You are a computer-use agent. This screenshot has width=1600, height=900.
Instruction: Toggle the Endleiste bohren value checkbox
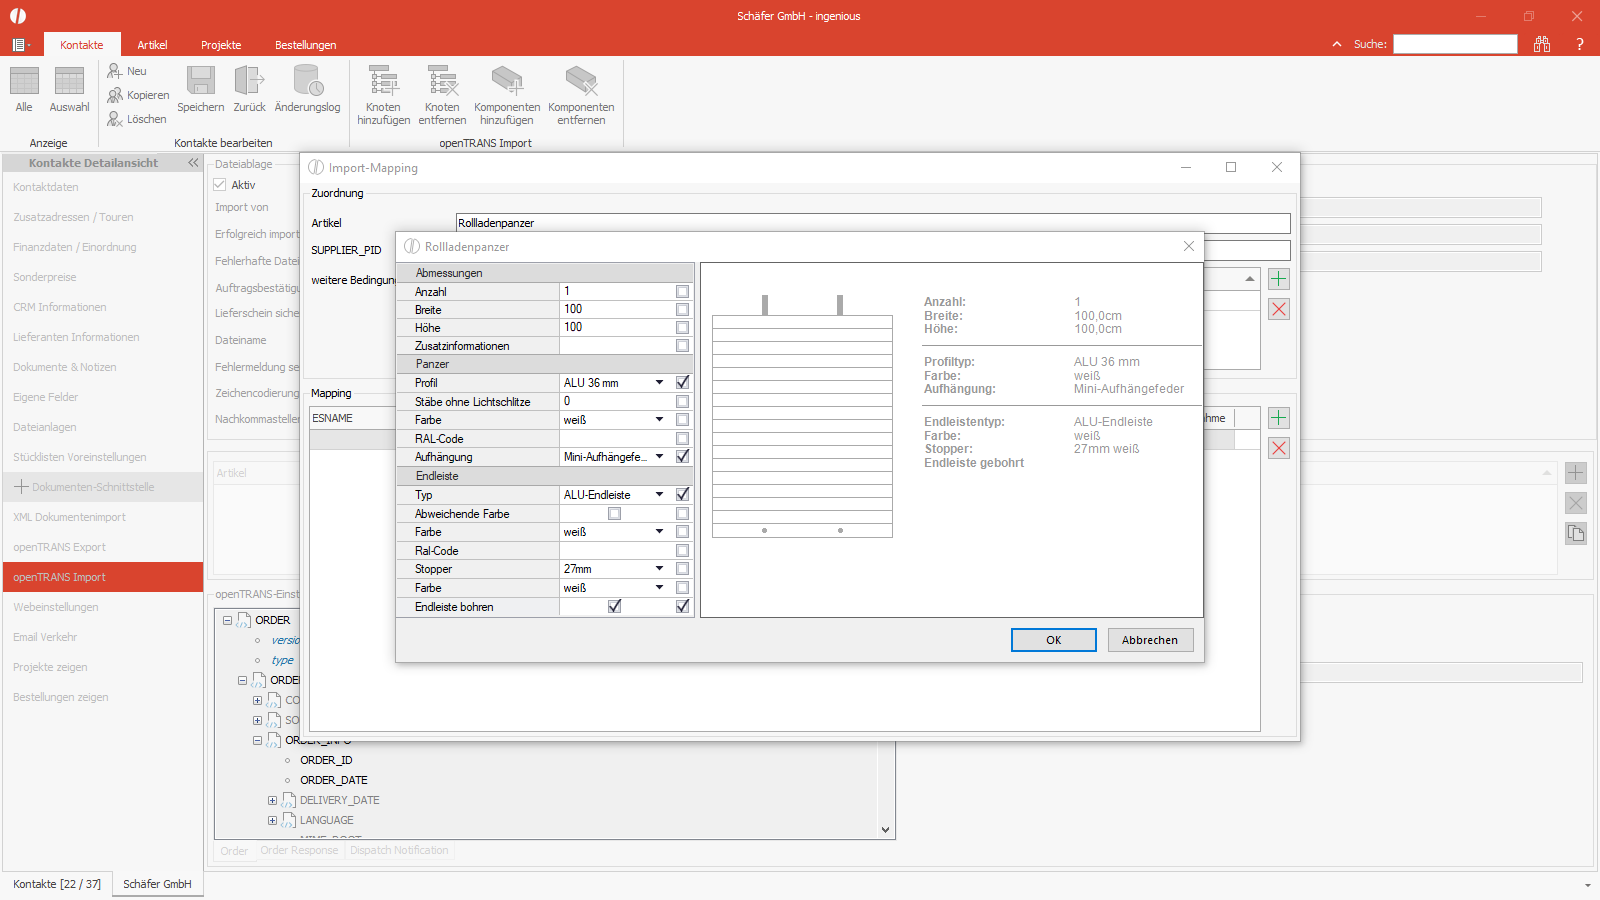[614, 606]
